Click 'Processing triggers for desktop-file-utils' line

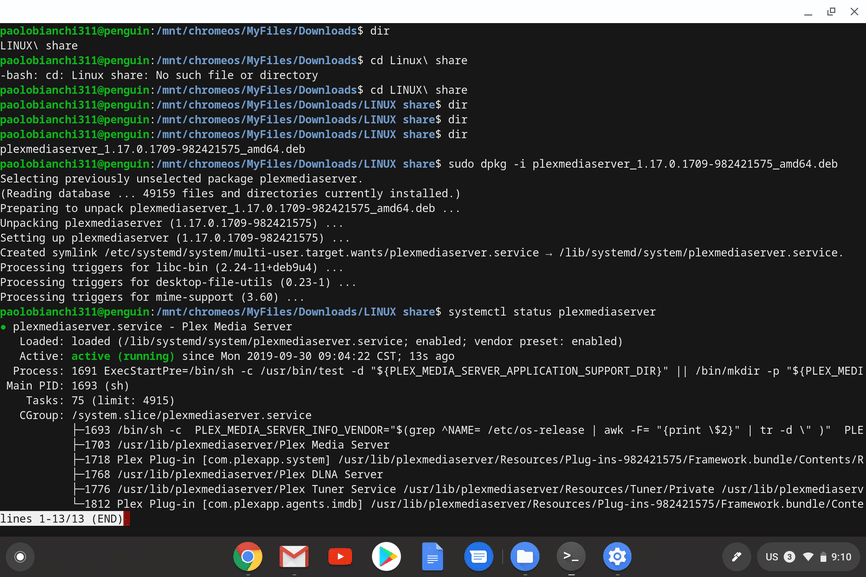coord(178,282)
